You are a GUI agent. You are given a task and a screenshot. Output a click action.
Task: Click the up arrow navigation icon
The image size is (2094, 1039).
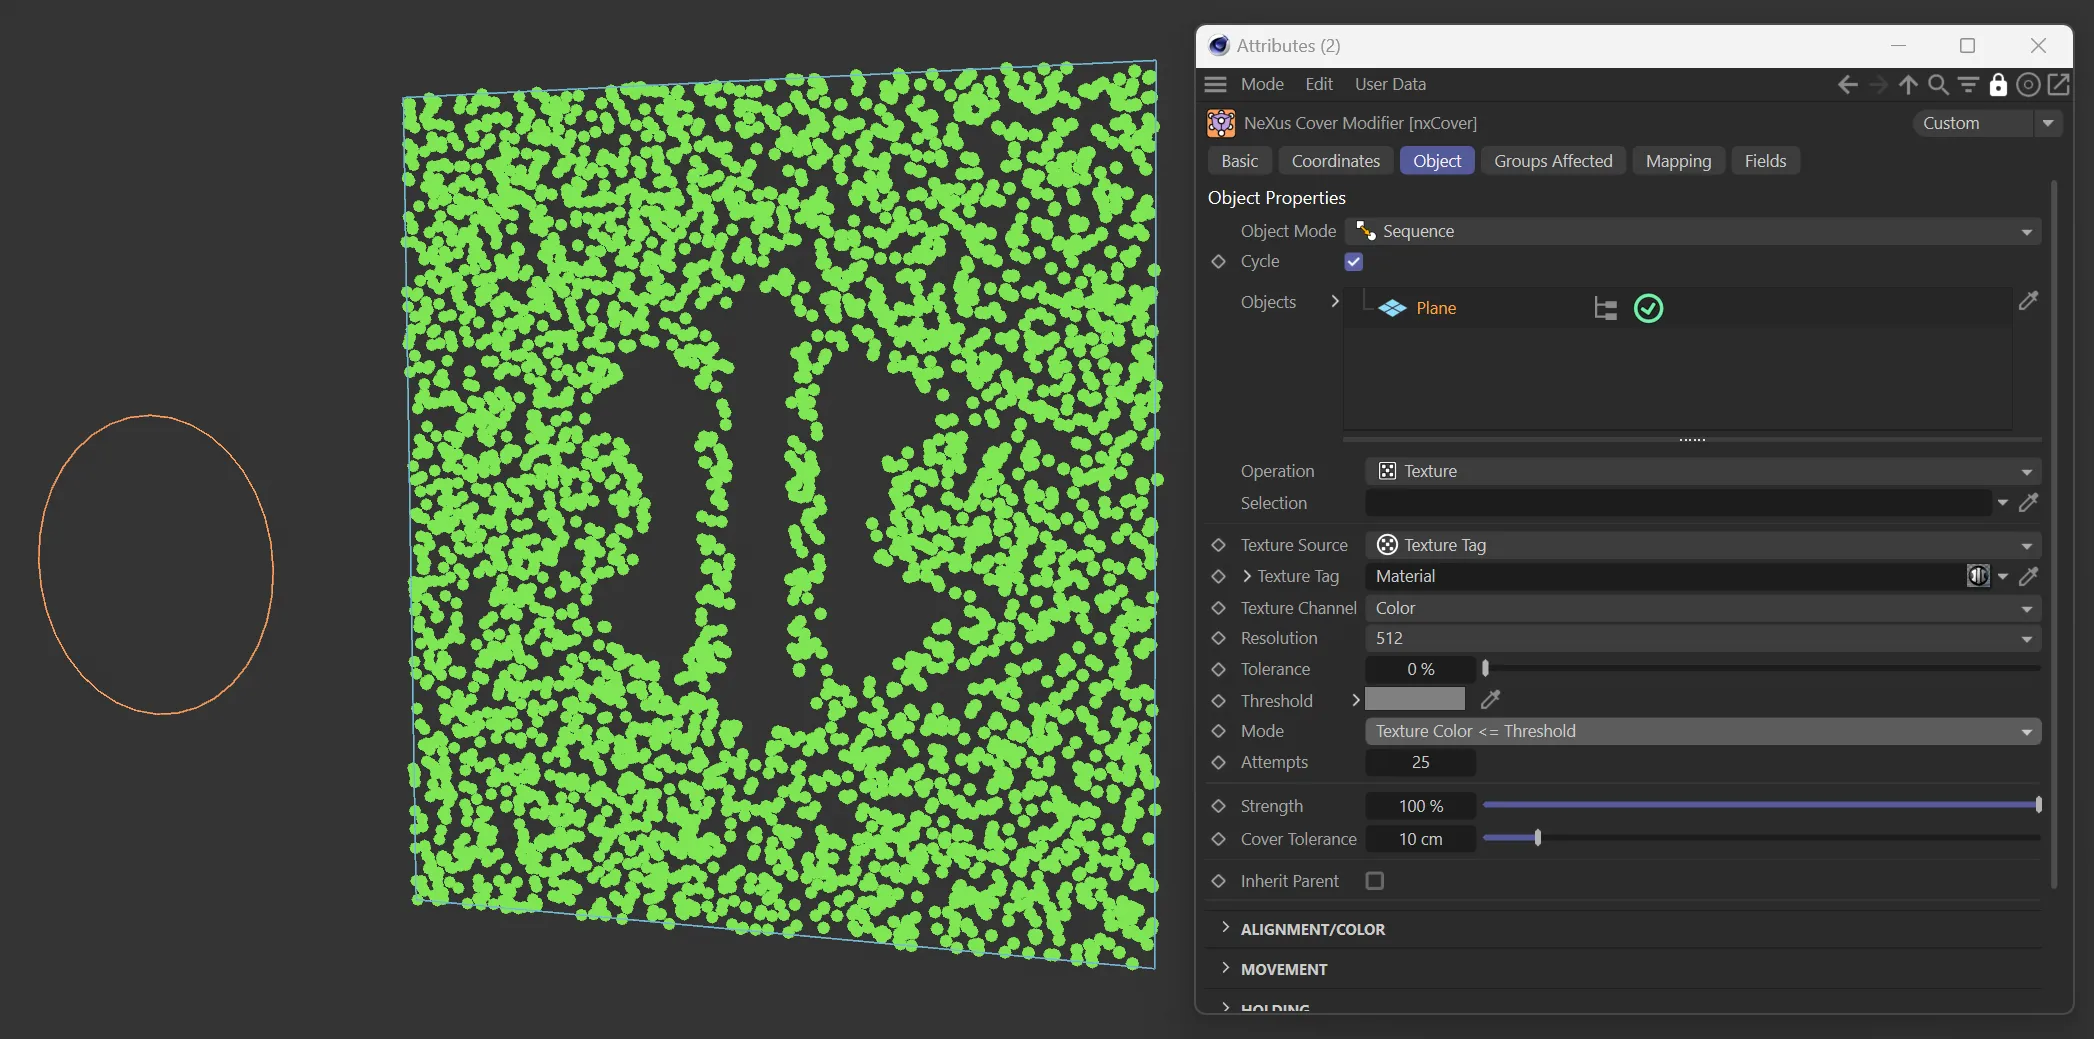[1908, 85]
